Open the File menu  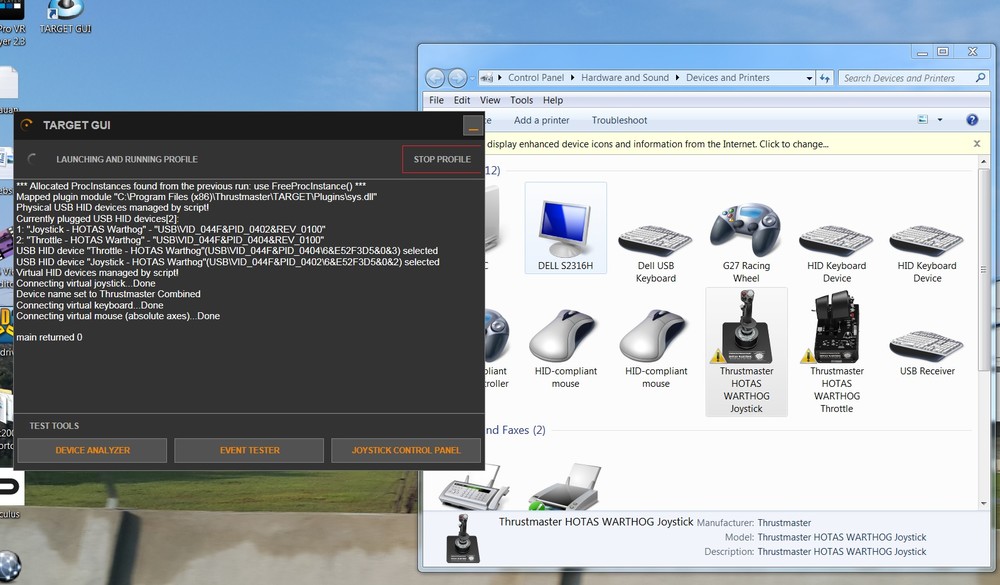[x=436, y=100]
